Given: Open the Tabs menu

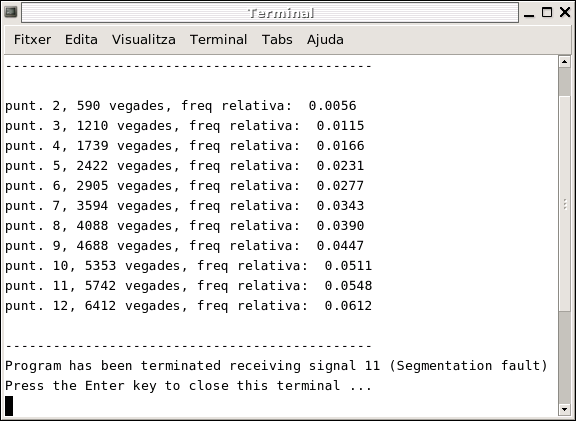Looking at the screenshot, I should [x=277, y=39].
